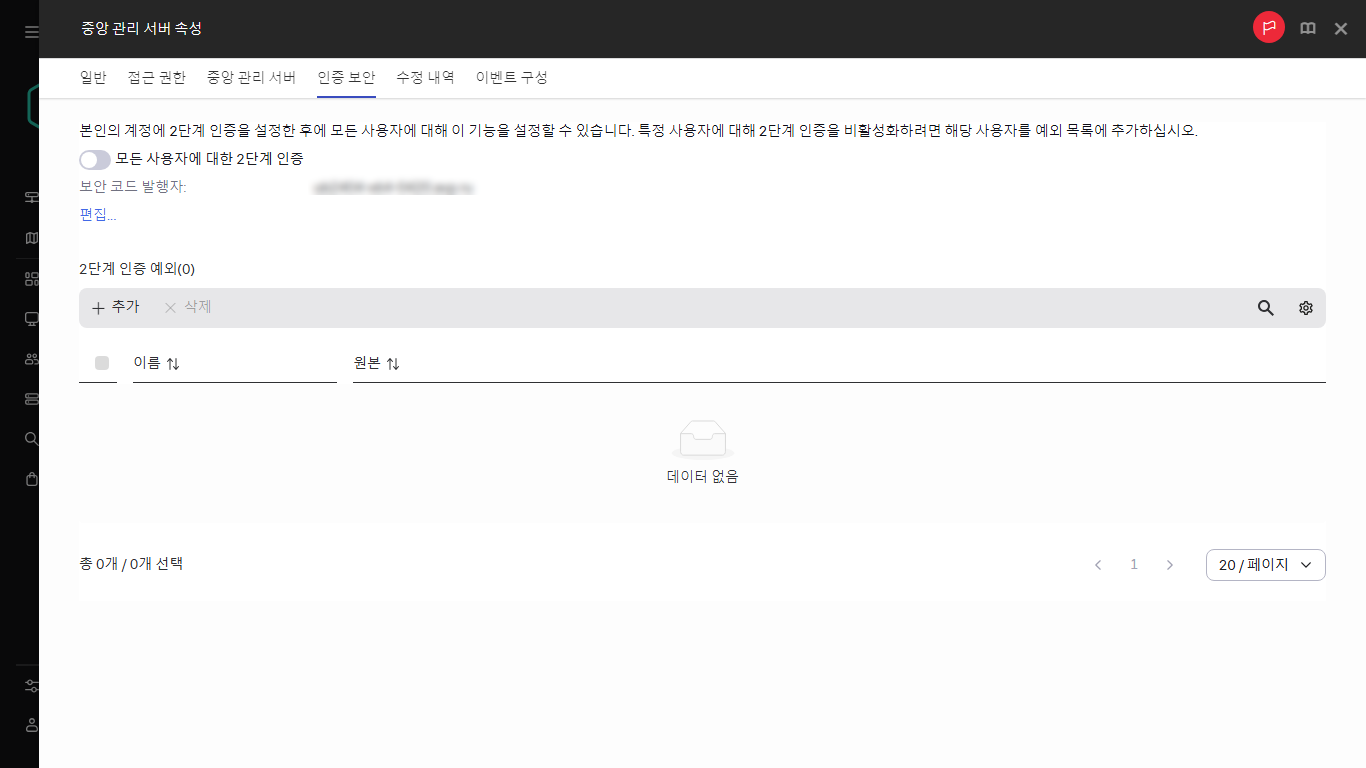
Task: Switch to the 접근 권한 tab
Action: 156,77
